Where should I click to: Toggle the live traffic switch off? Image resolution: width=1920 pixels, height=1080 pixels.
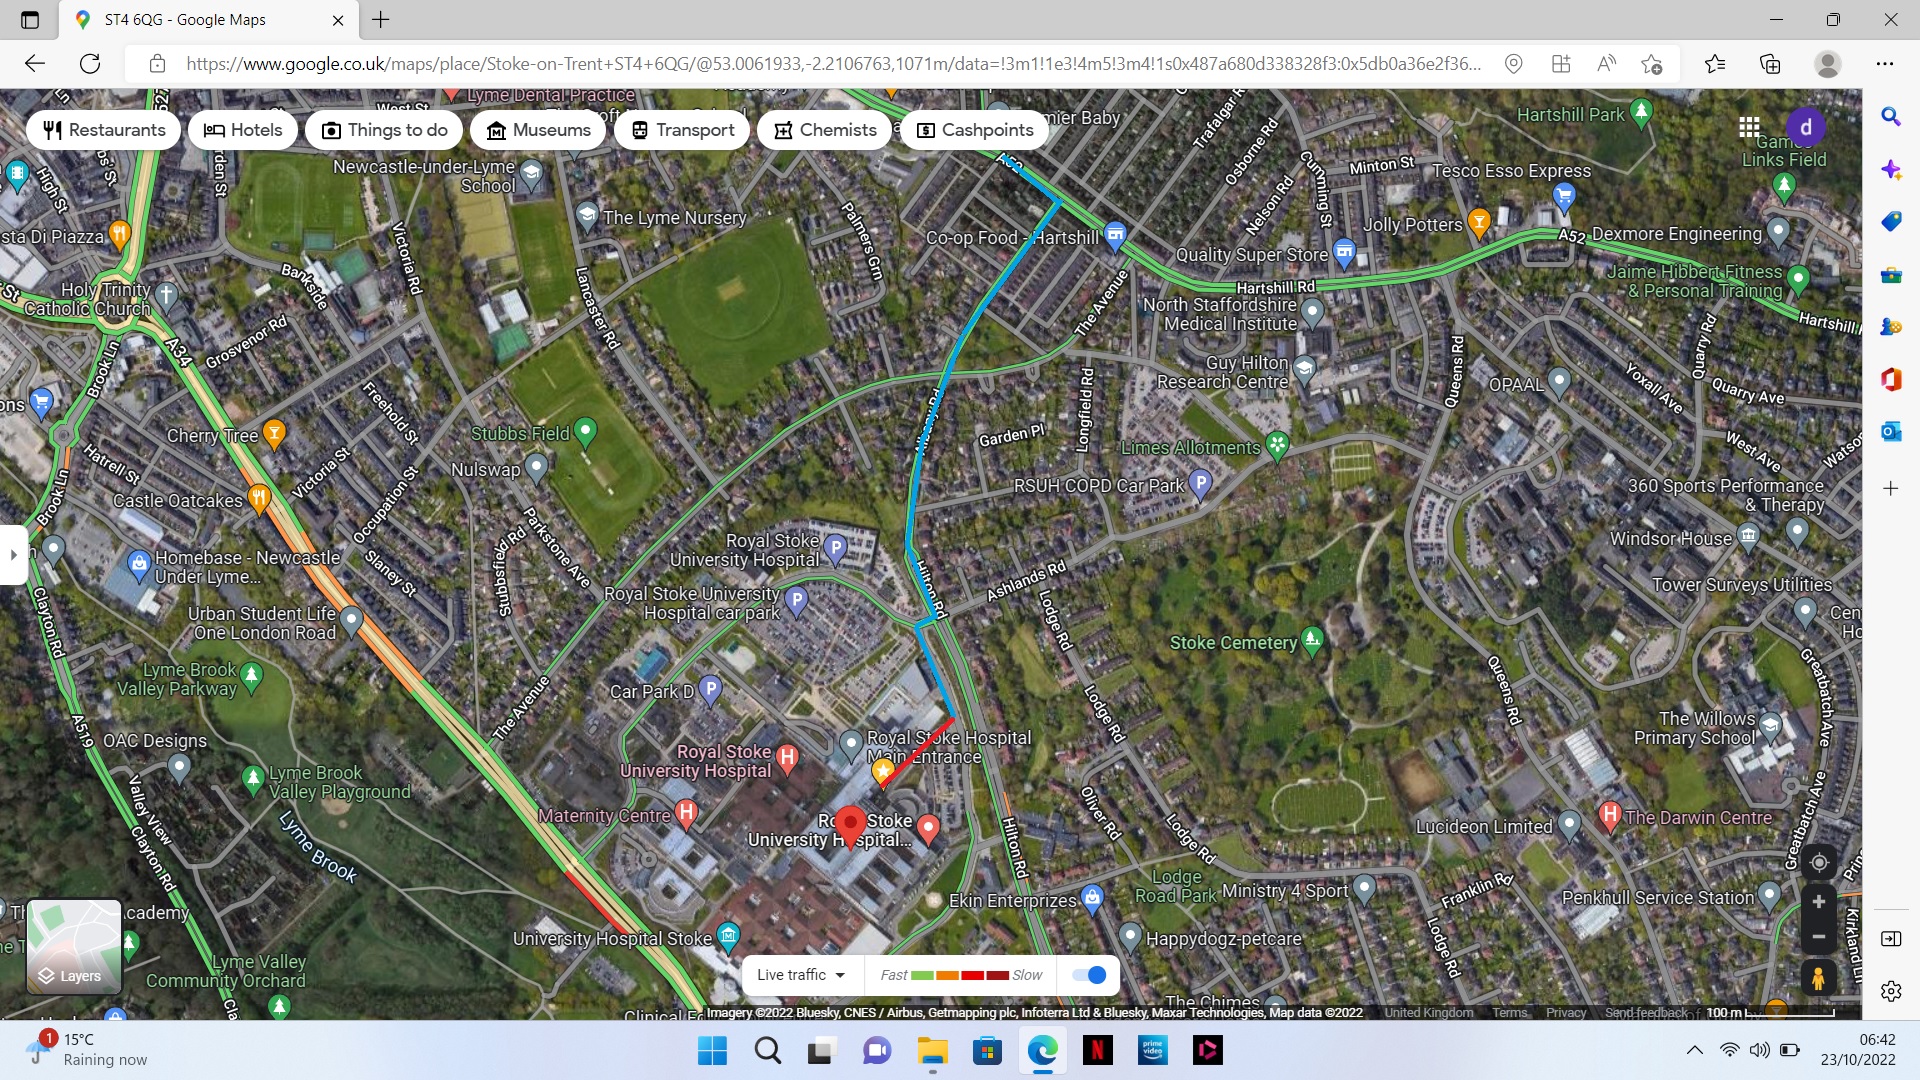[1089, 975]
